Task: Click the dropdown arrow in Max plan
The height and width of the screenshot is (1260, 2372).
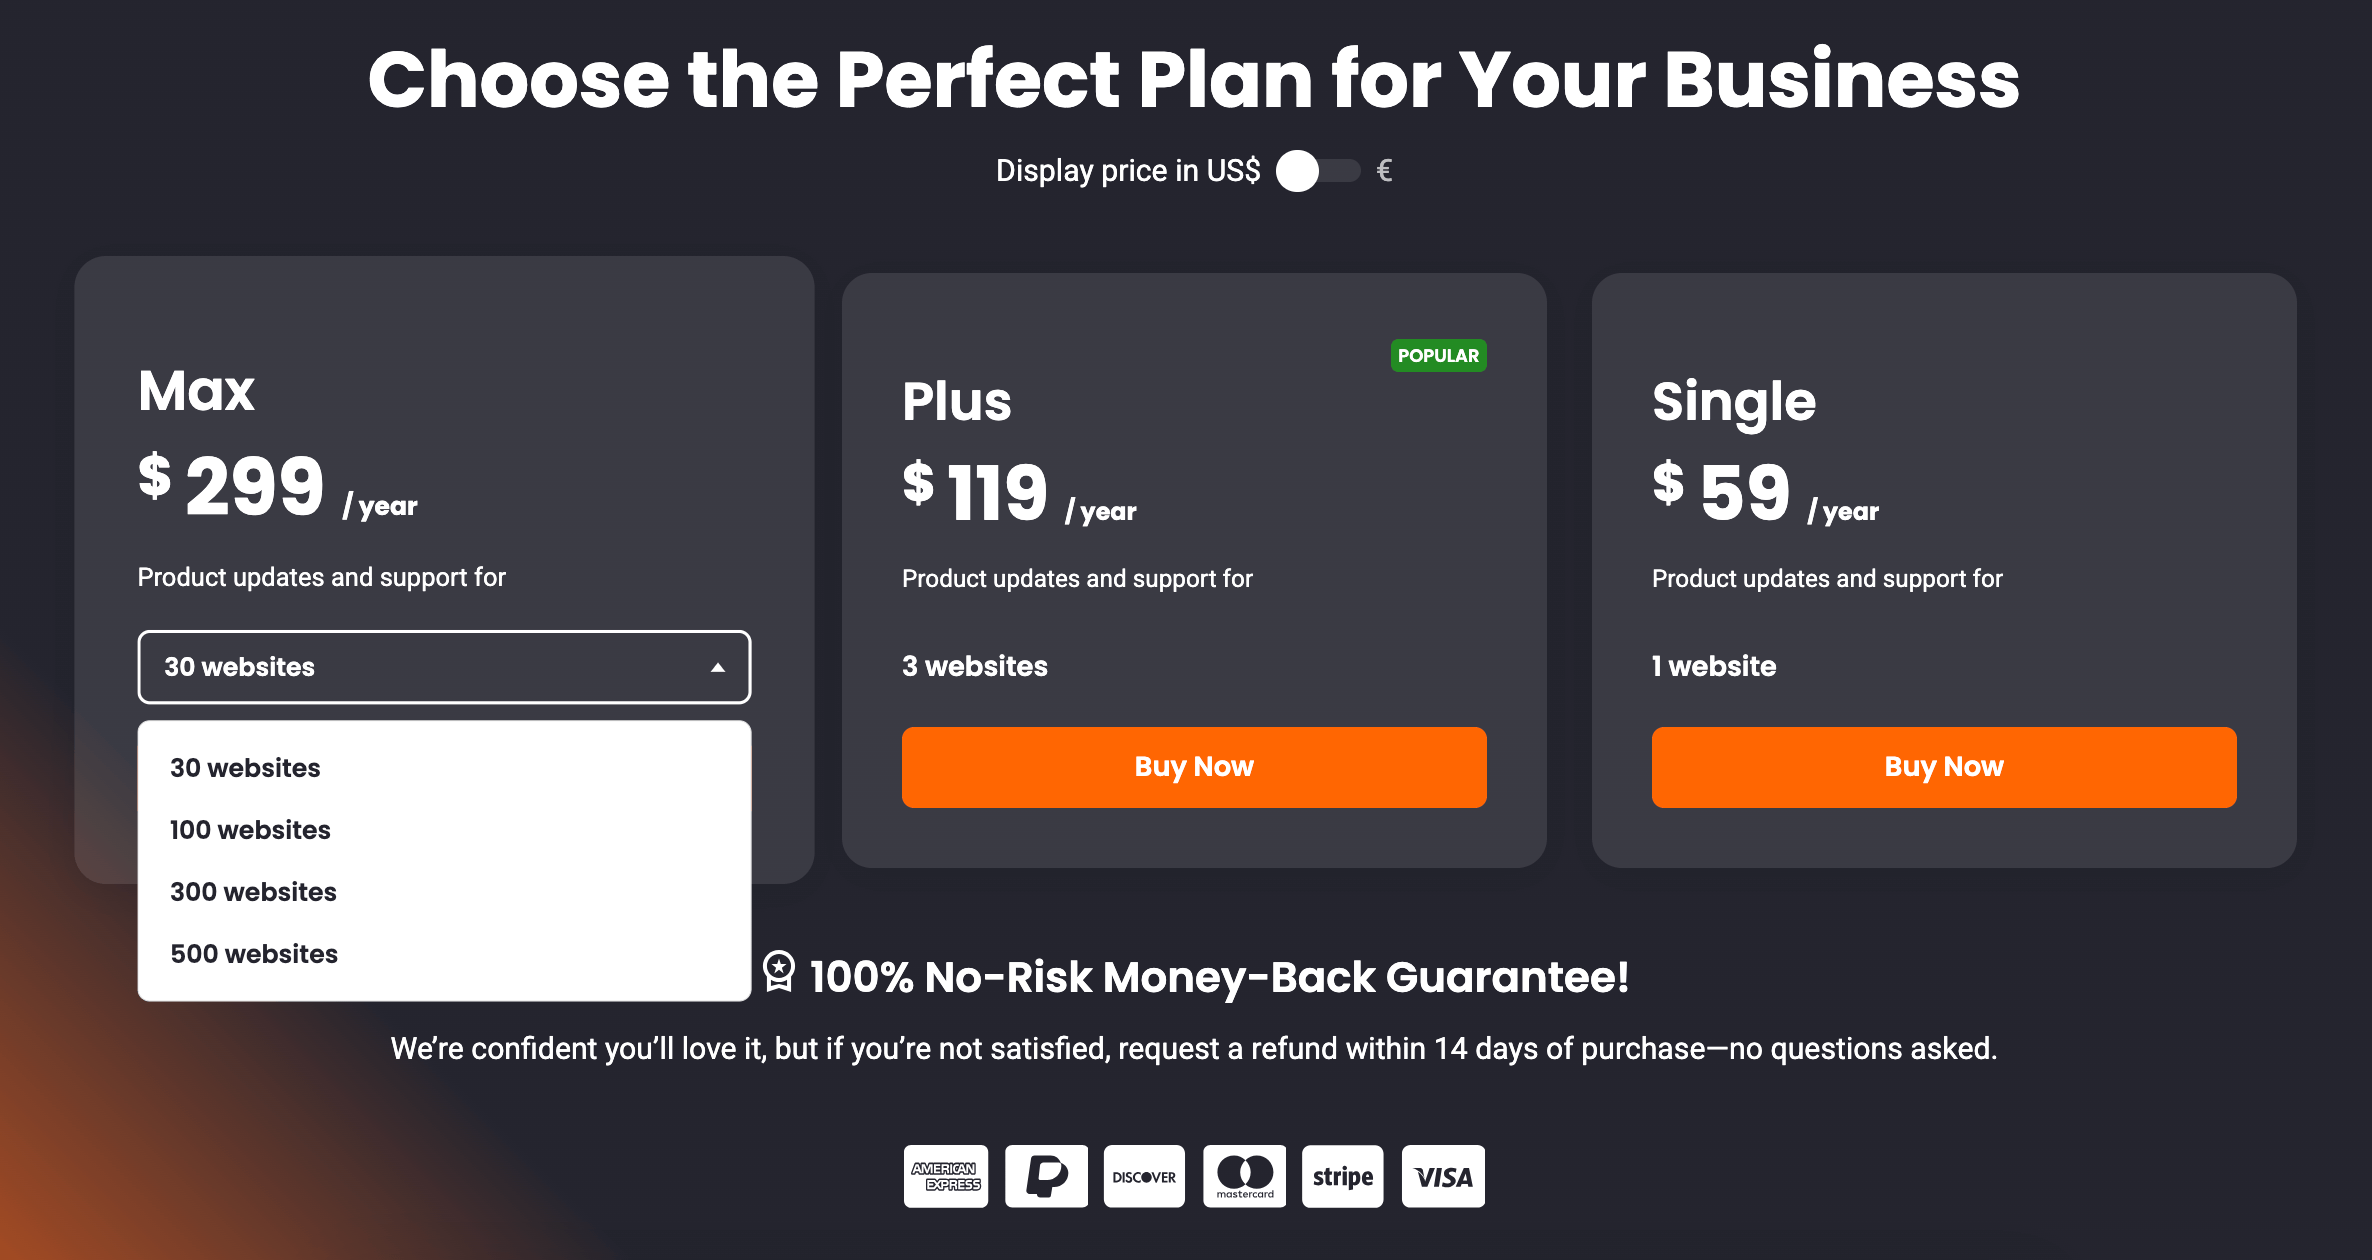Action: pyautogui.click(x=717, y=667)
